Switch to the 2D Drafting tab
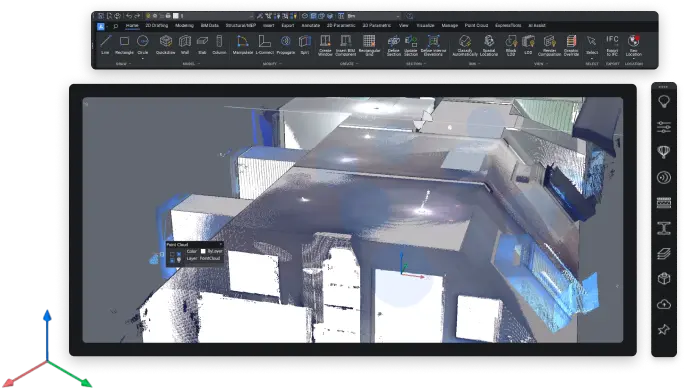 [x=156, y=25]
